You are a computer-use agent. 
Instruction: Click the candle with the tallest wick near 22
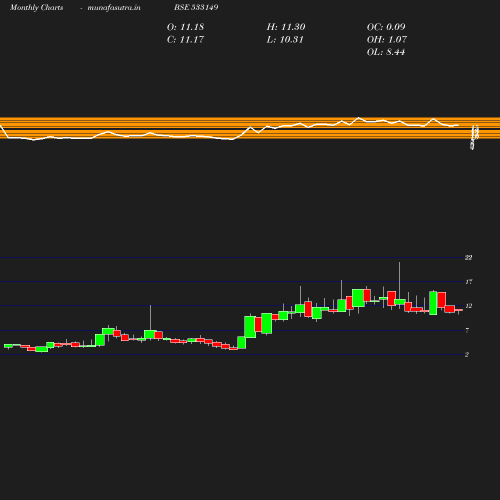pos(400,302)
